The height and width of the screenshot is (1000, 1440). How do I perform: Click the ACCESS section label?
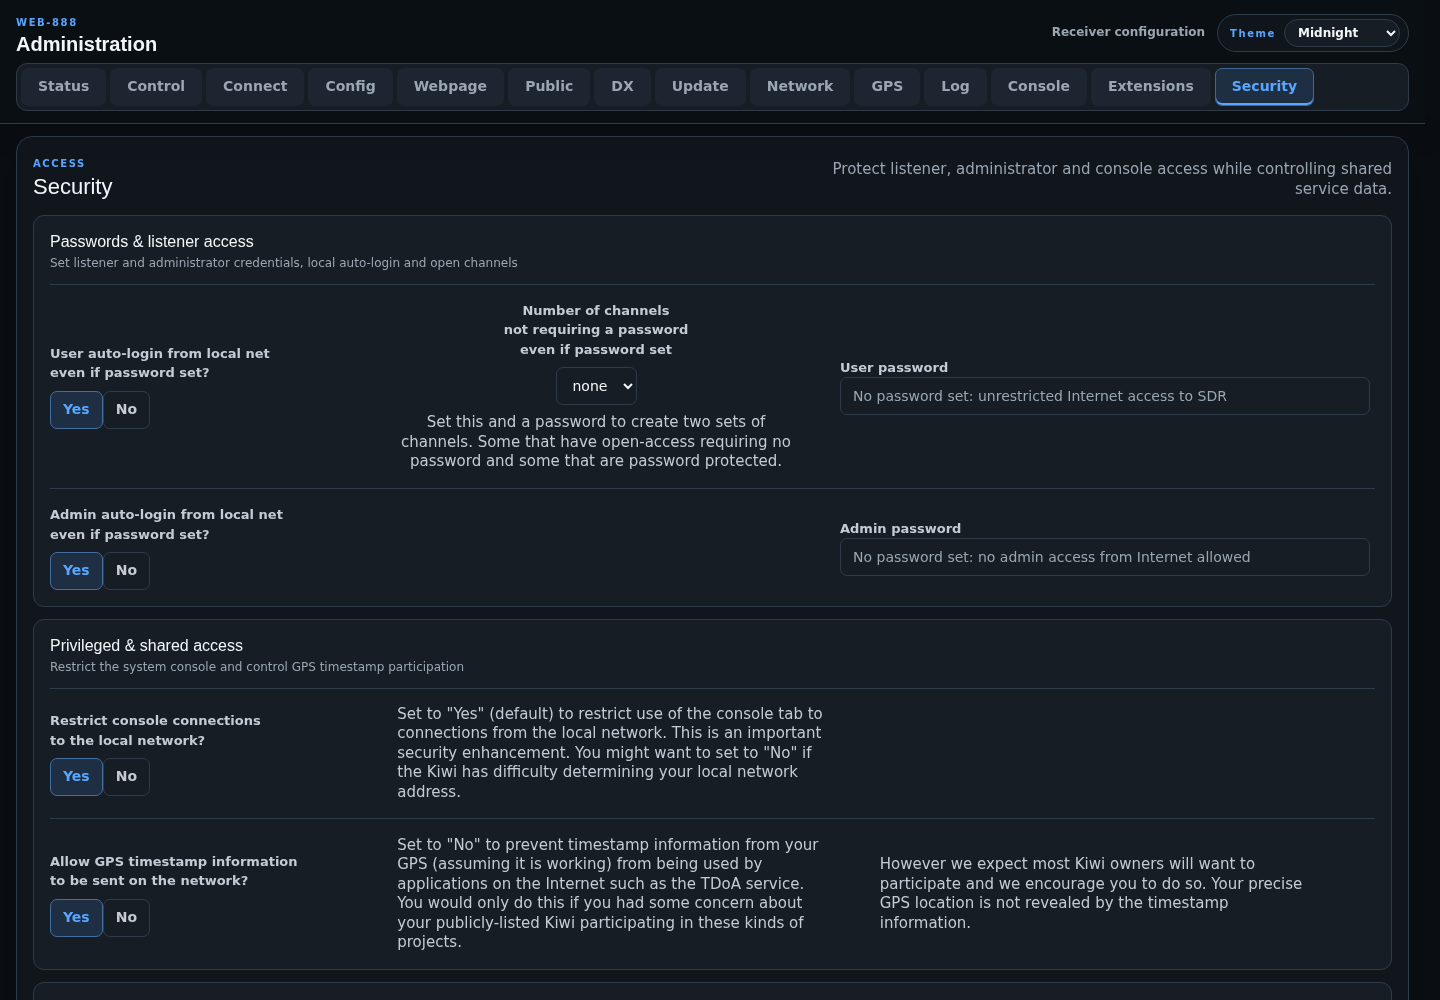(x=59, y=163)
